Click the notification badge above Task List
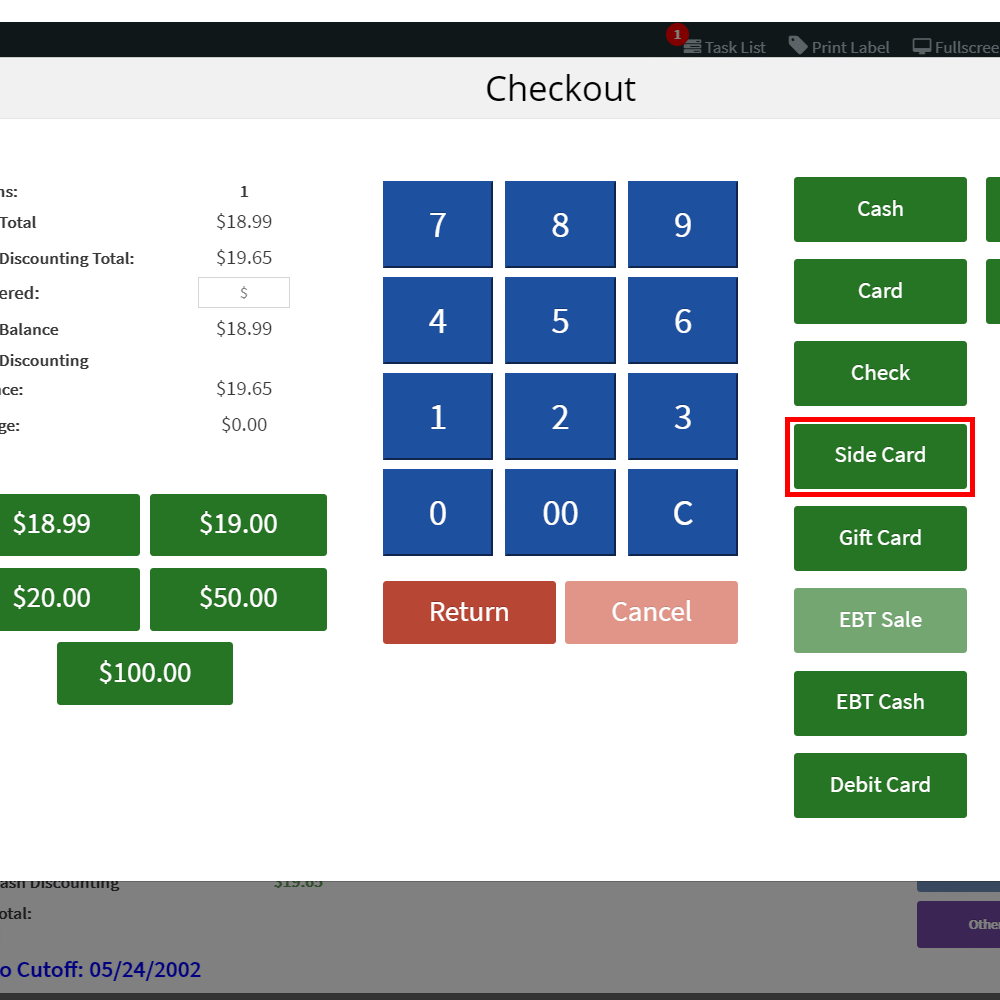The width and height of the screenshot is (1000, 1000). tap(678, 34)
